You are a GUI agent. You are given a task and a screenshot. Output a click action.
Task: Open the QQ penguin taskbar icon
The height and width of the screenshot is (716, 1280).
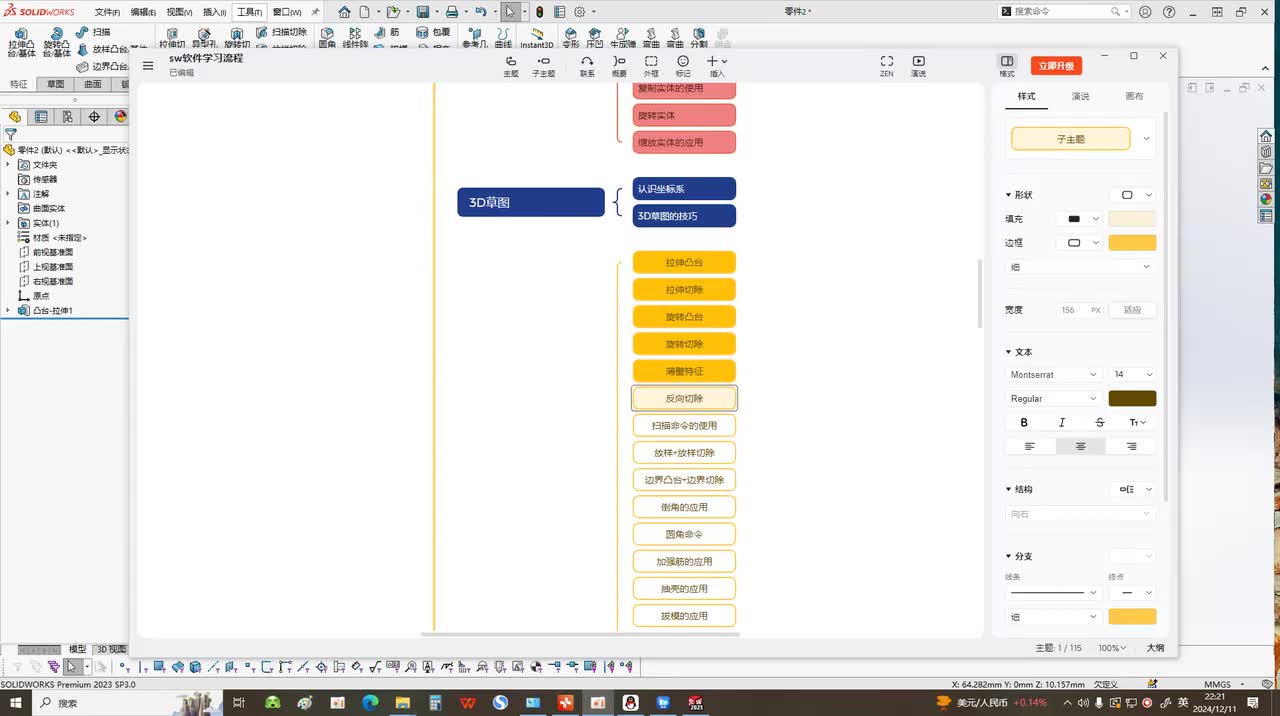coord(630,703)
